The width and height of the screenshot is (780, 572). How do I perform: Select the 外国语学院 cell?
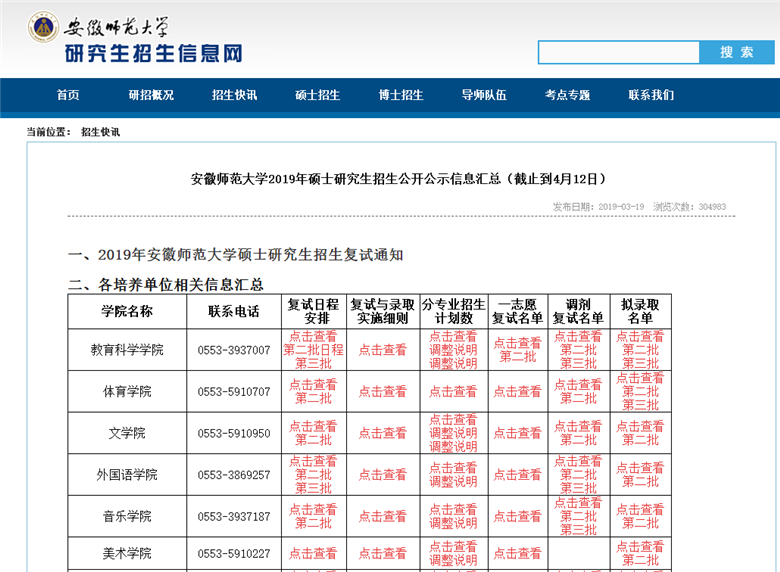pyautogui.click(x=127, y=475)
